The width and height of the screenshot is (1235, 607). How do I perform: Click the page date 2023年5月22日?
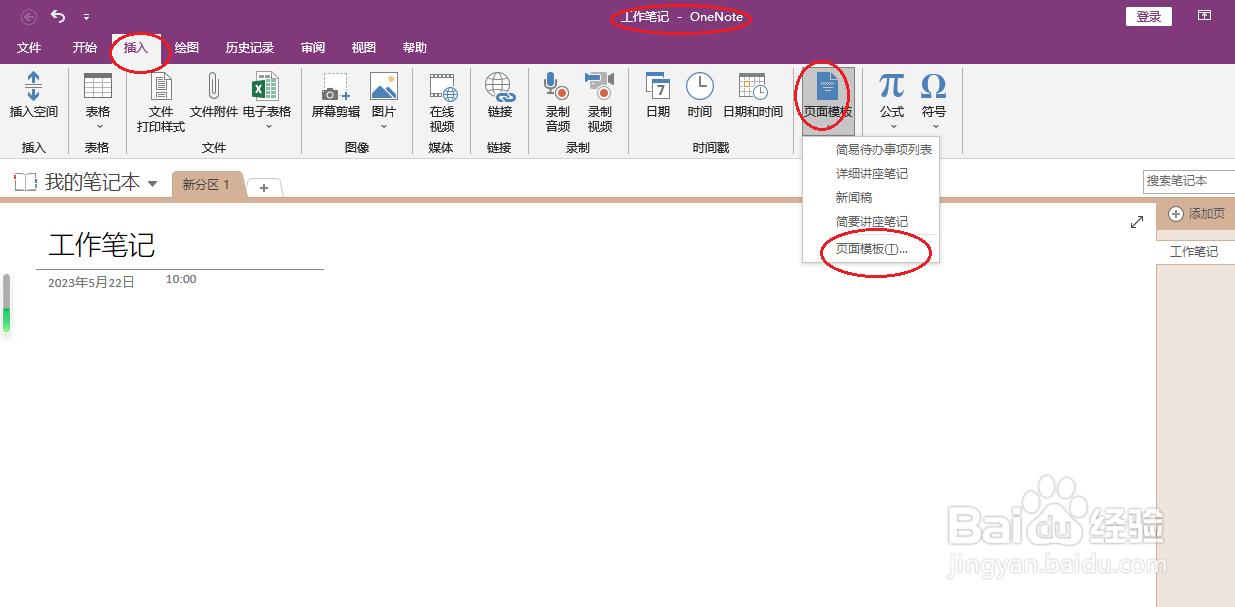point(91,283)
